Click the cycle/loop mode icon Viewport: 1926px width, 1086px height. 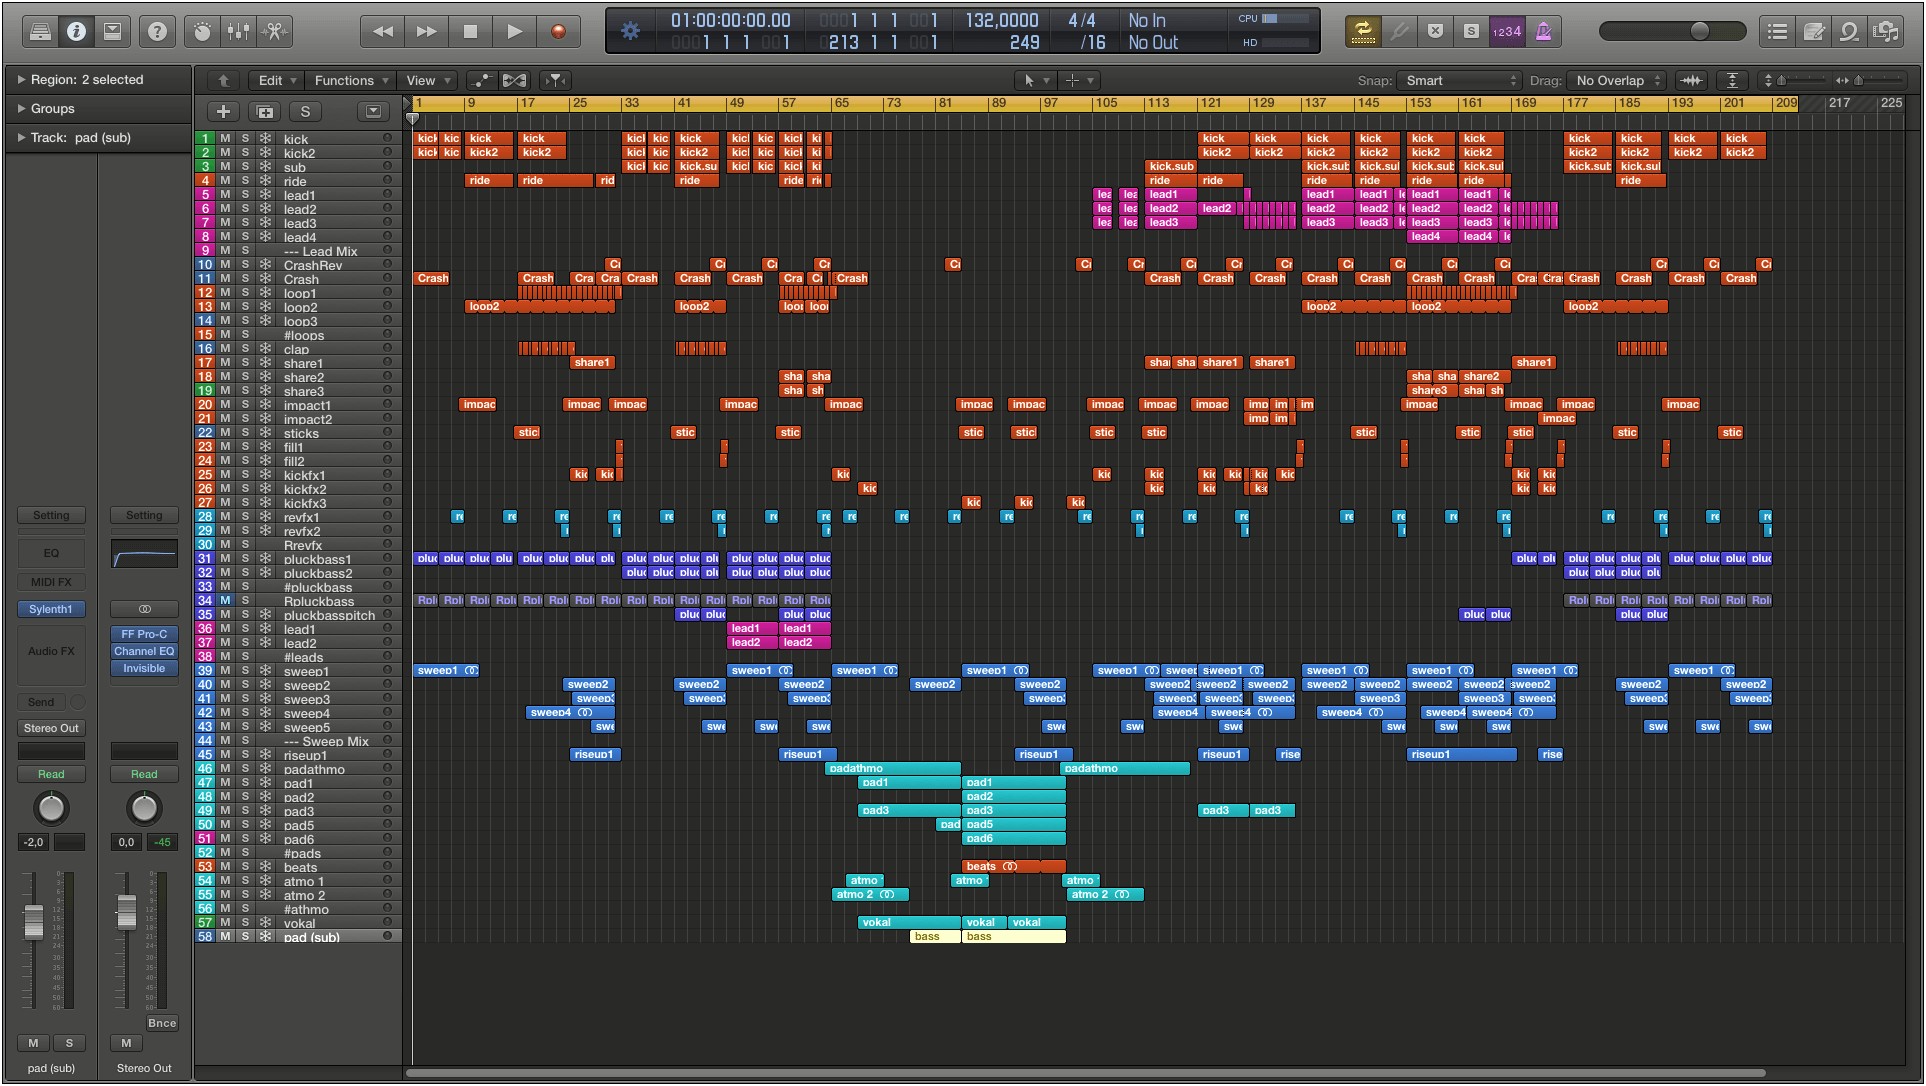1361,30
